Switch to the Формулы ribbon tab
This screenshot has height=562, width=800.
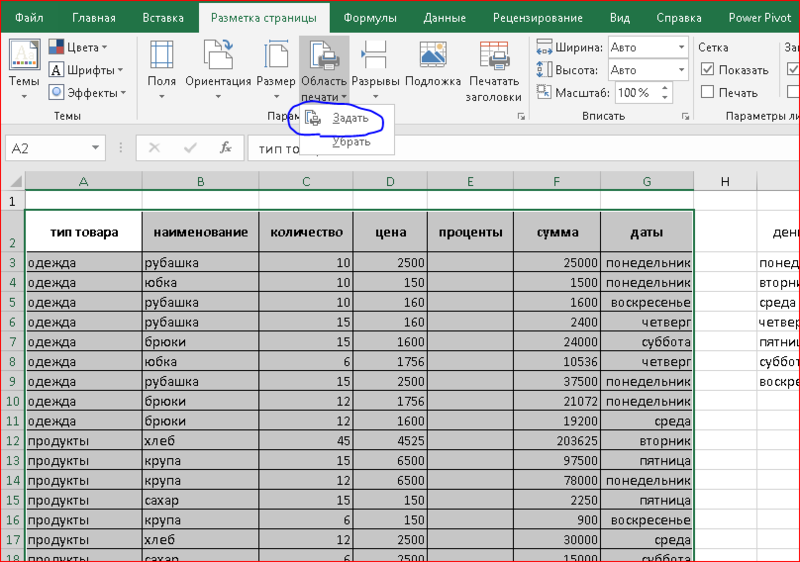pos(369,17)
